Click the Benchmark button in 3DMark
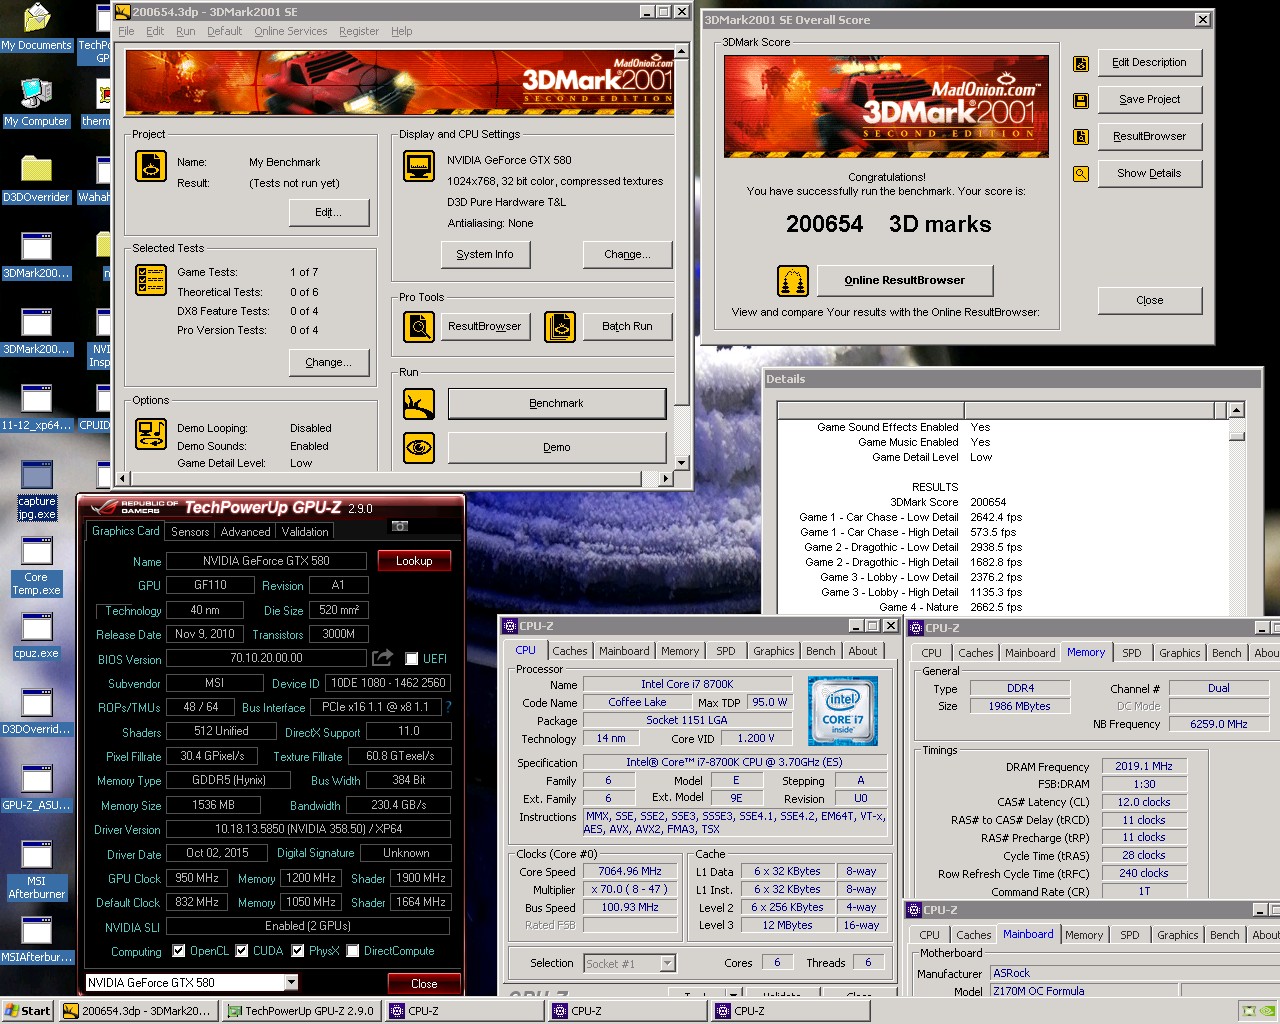Screen dimensions: 1280x1024 557,404
